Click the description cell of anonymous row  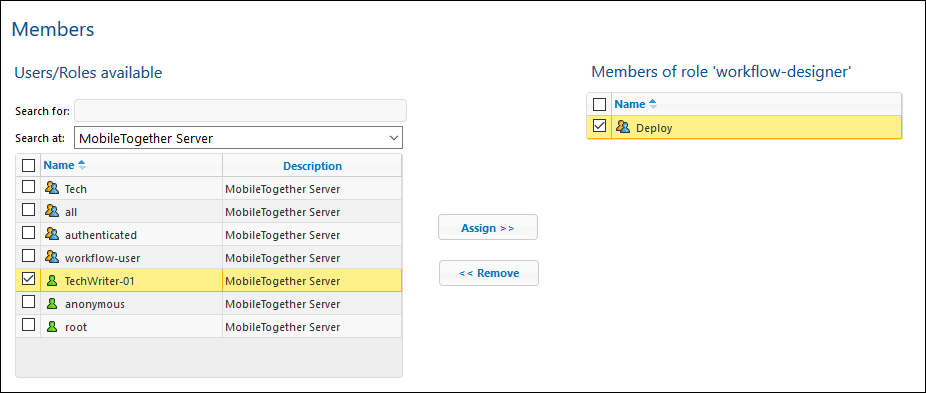[x=312, y=304]
